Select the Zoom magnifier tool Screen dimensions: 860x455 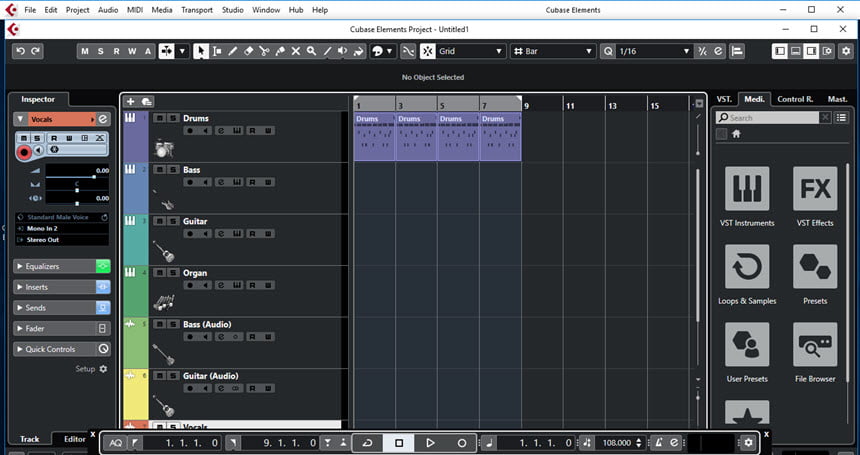[x=312, y=51]
